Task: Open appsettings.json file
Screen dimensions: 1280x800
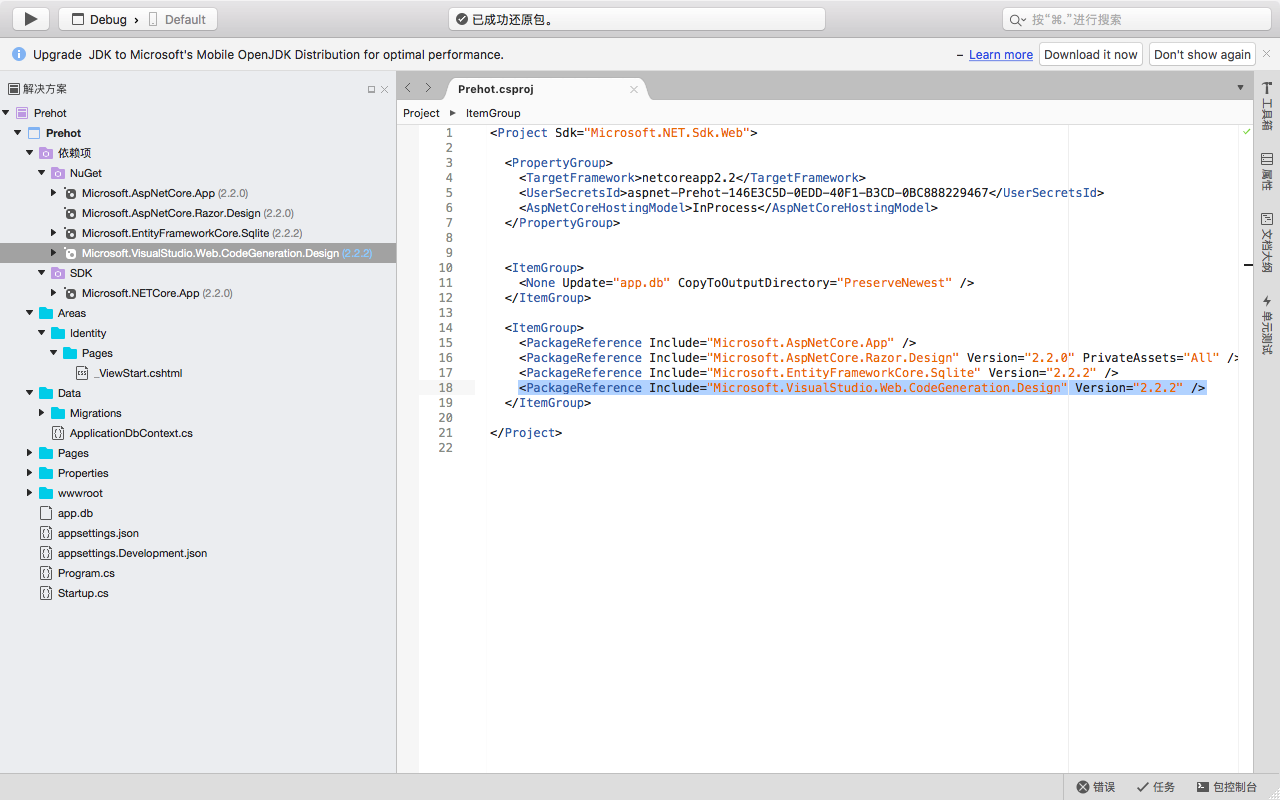Action: tap(98, 533)
